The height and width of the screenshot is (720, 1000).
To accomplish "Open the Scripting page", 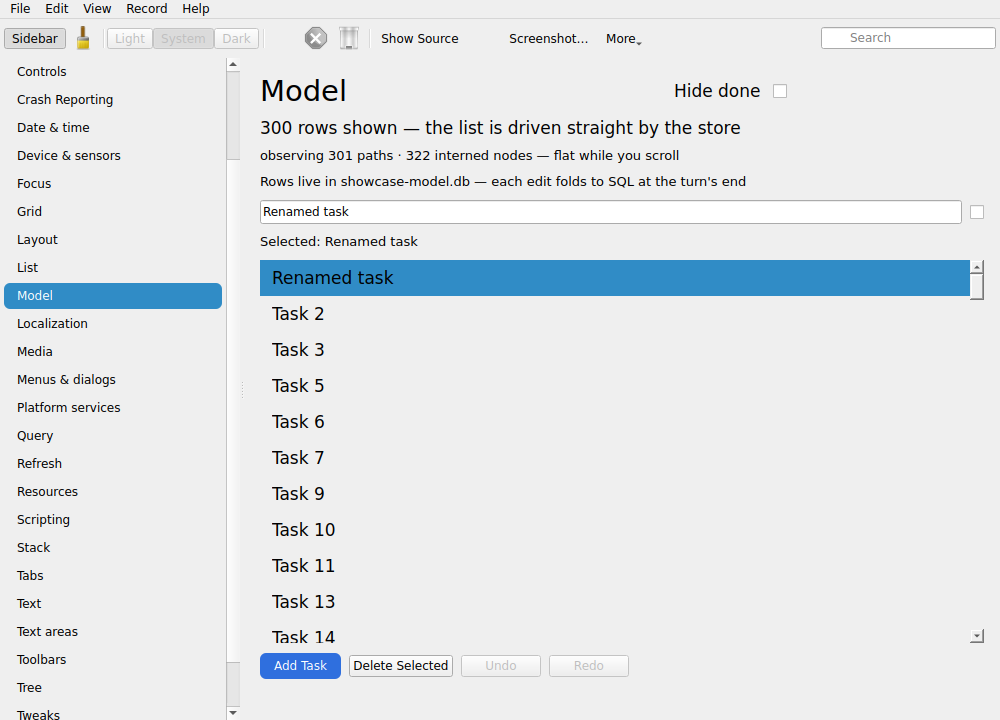I will [x=113, y=520].
